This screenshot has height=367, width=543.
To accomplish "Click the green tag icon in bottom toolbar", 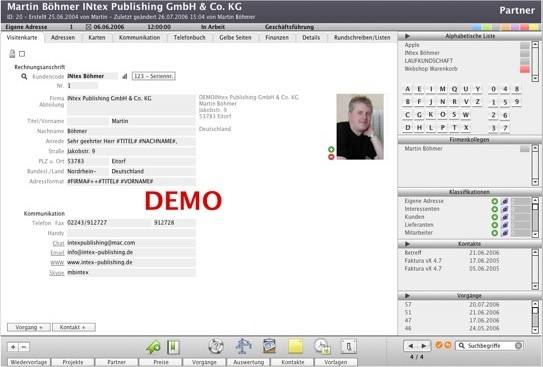I will (153, 347).
